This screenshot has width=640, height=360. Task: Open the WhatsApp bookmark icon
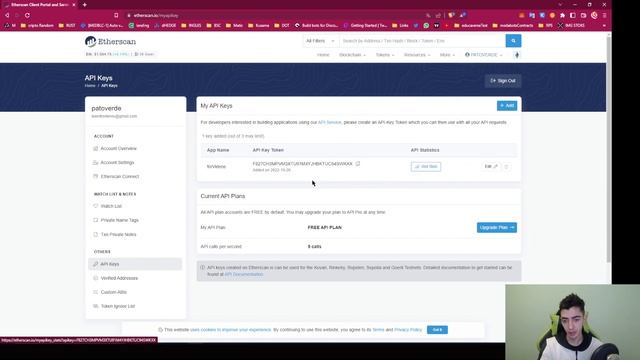(426, 25)
